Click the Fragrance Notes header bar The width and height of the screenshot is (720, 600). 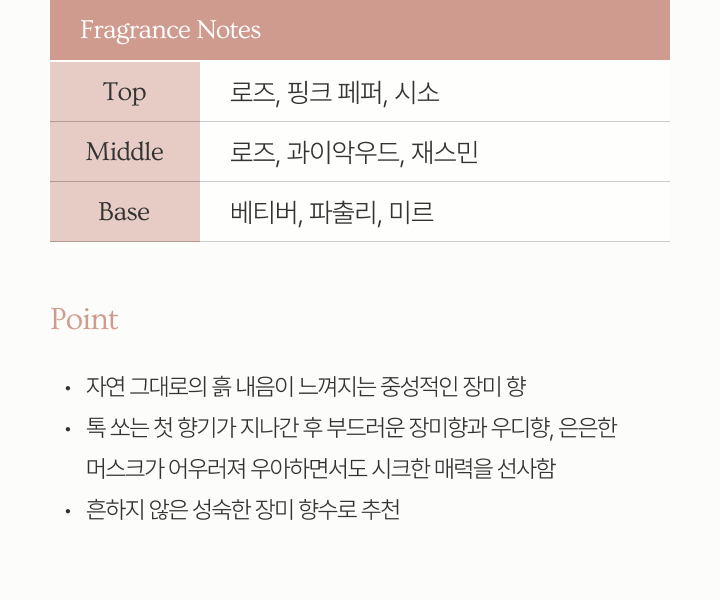pos(360,30)
